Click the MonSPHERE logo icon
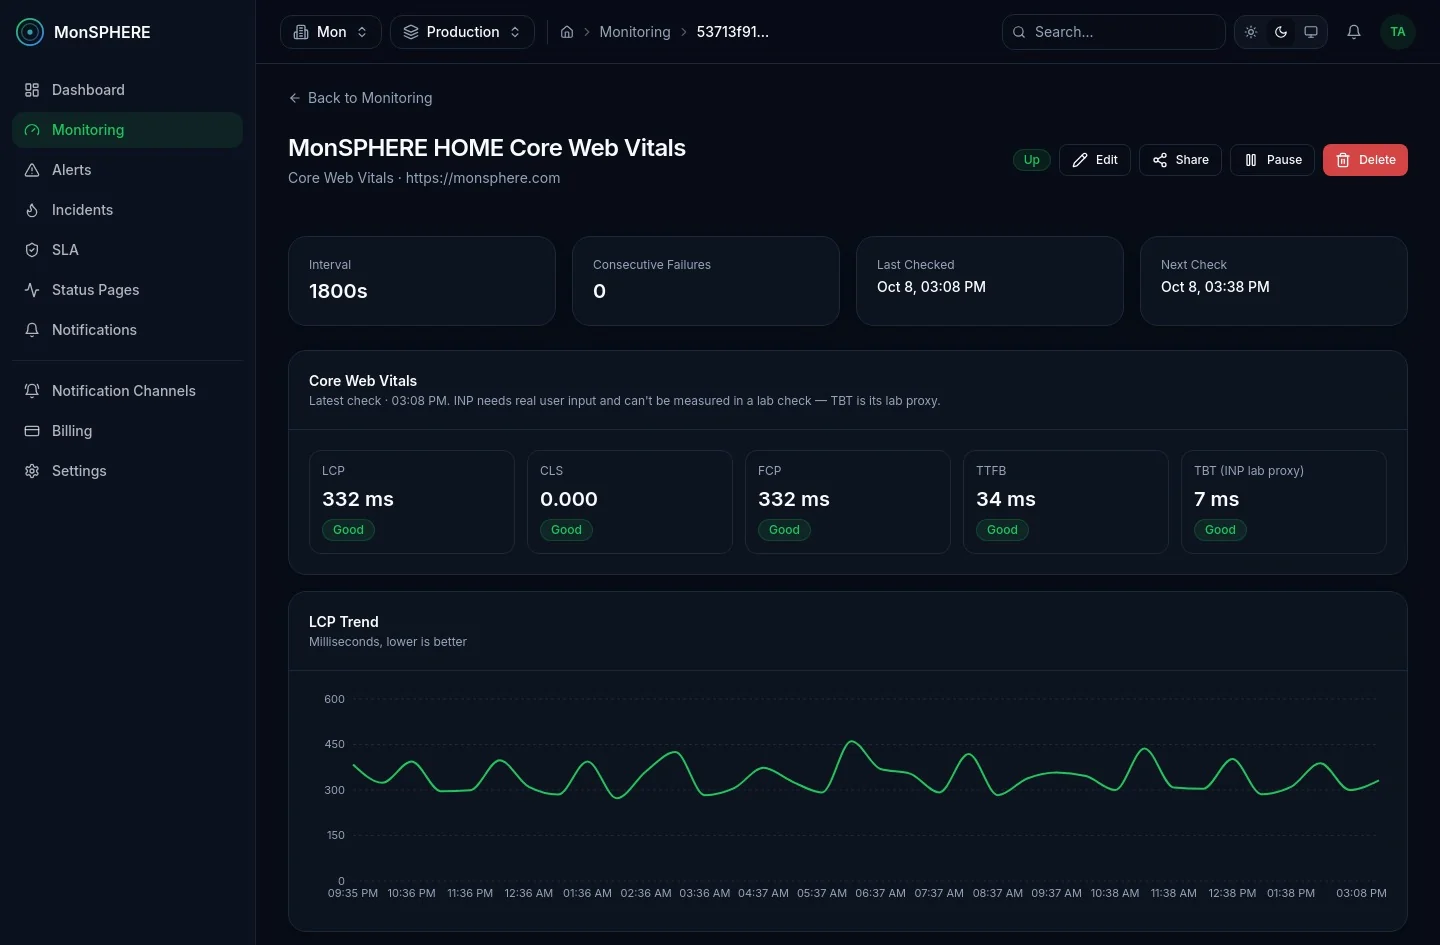The height and width of the screenshot is (945, 1440). coord(31,32)
